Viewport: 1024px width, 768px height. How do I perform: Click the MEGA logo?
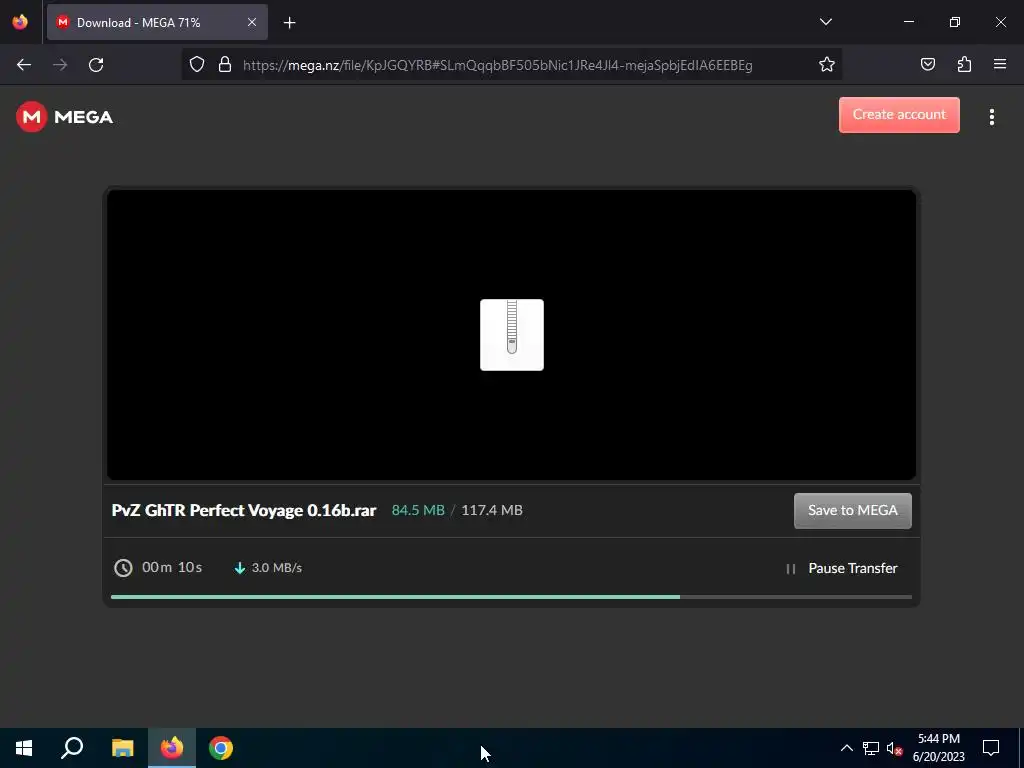(x=64, y=117)
